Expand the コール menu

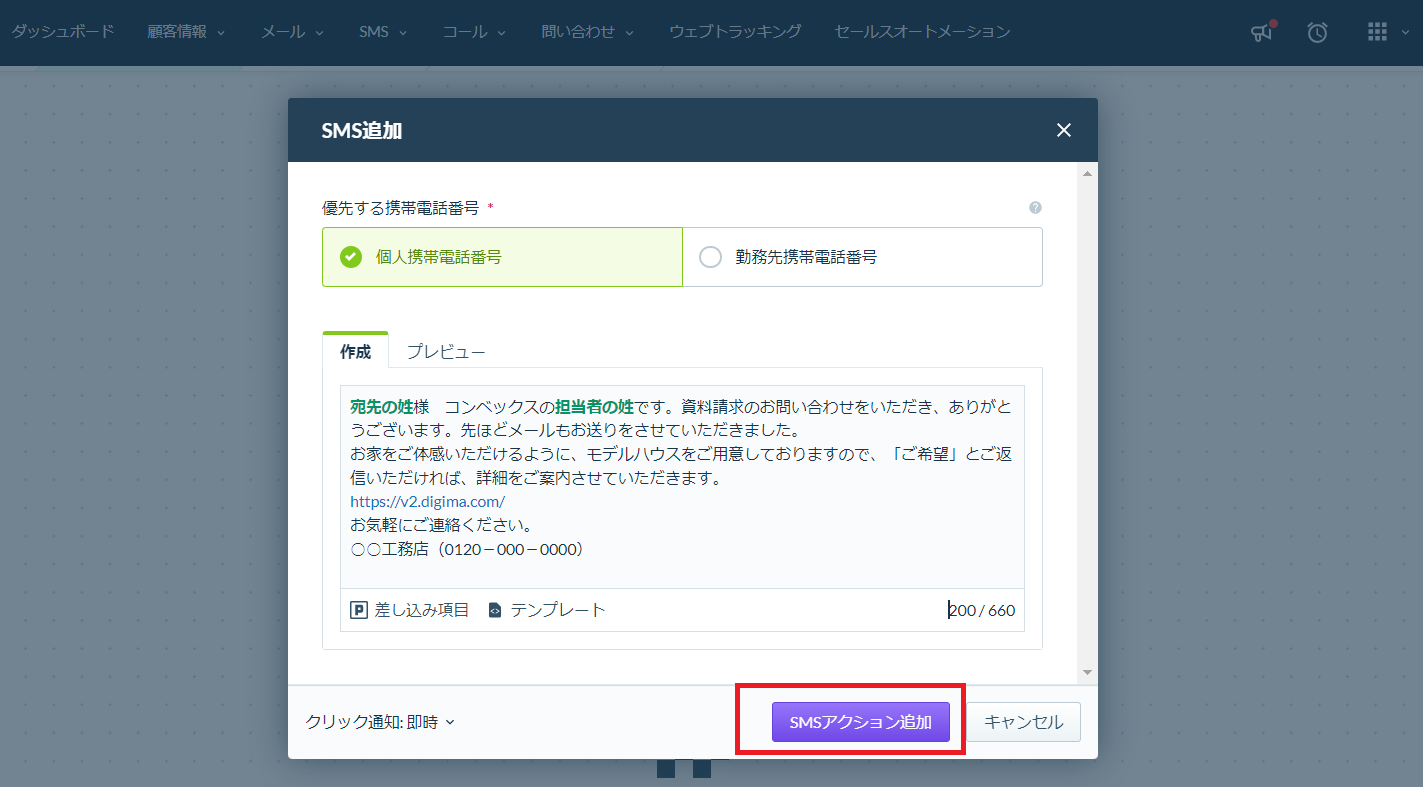point(475,32)
